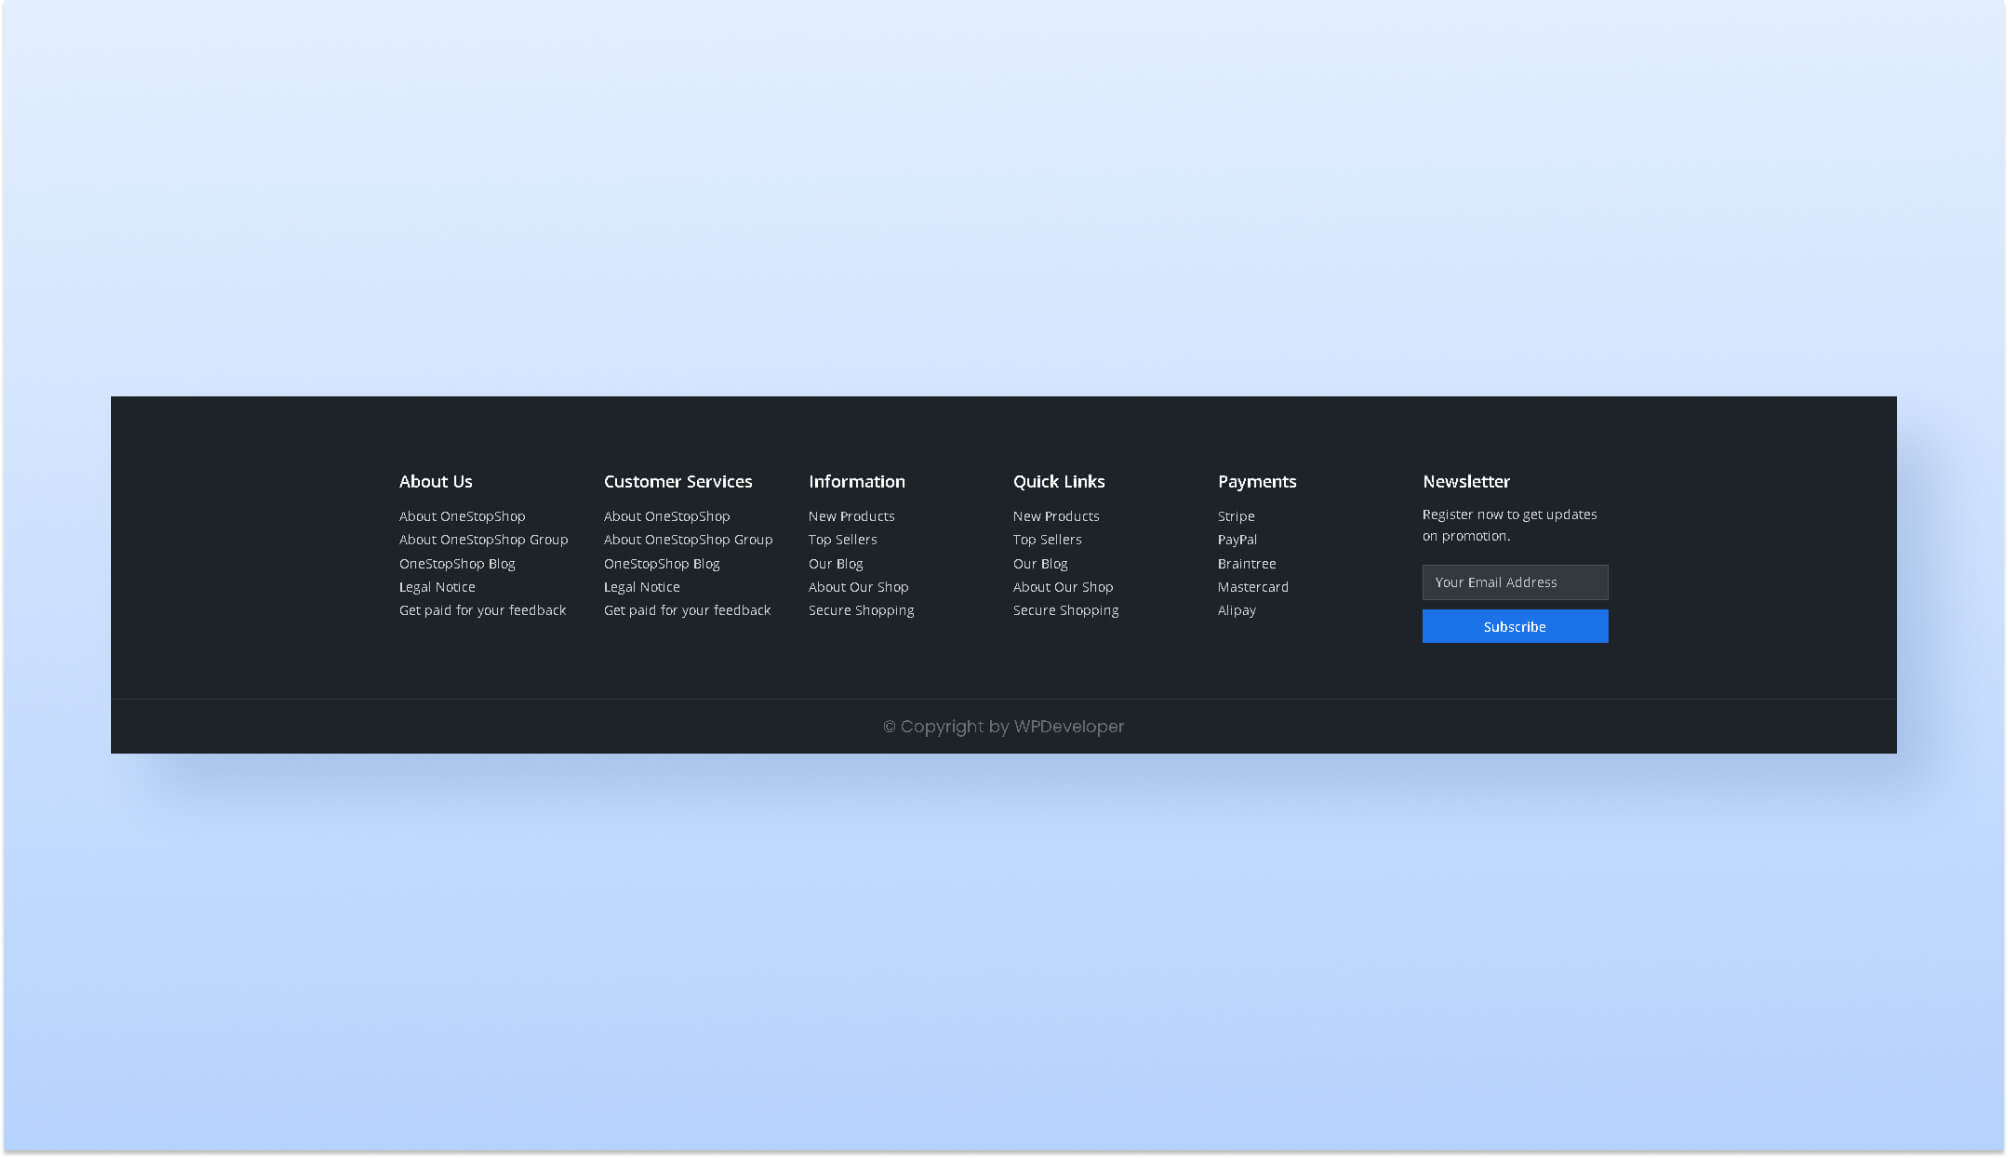Viewport: 2008px width, 1158px height.
Task: Open the Braintree payments link
Action: (1246, 563)
